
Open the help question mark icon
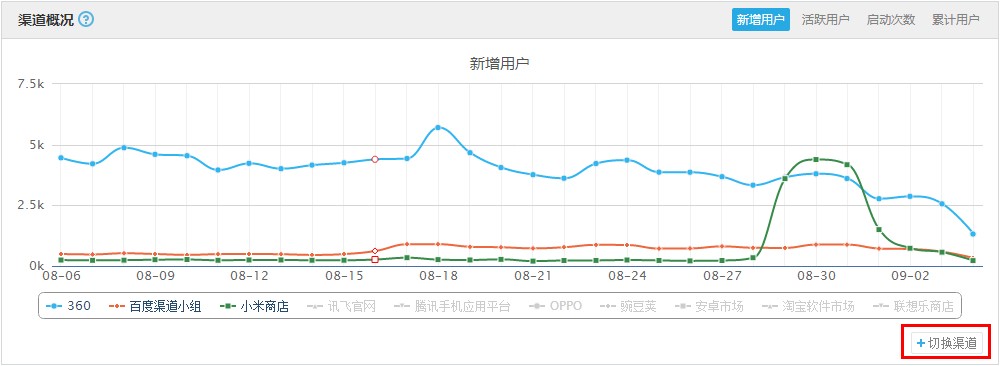pyautogui.click(x=86, y=19)
